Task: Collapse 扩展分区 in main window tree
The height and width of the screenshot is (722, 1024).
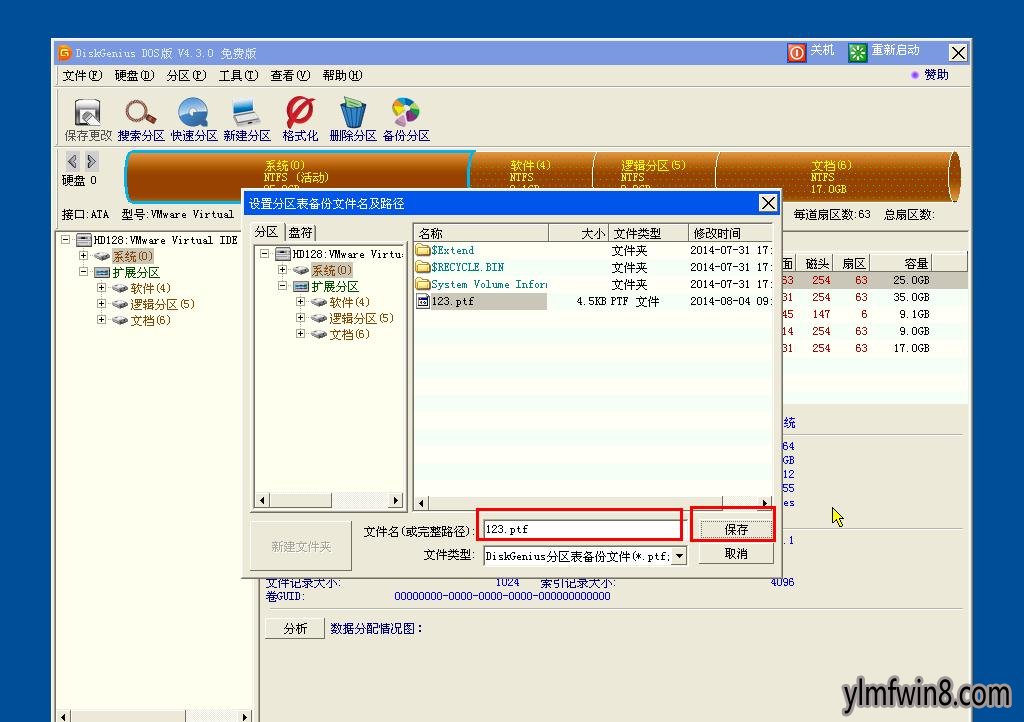Action: pos(83,272)
